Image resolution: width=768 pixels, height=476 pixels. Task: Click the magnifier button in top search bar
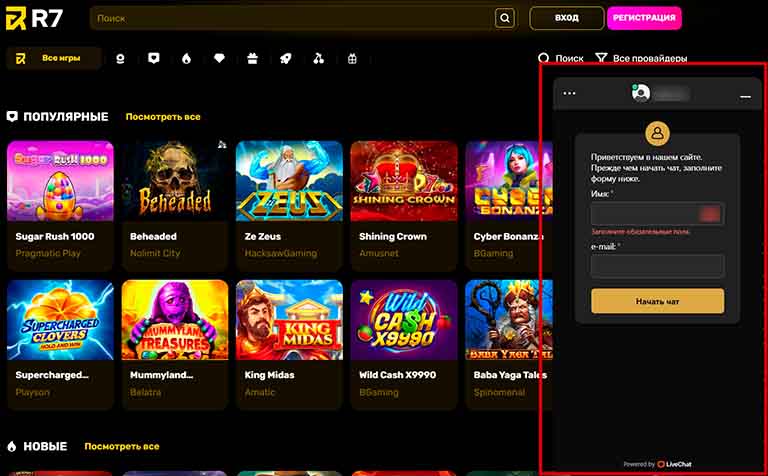[505, 18]
